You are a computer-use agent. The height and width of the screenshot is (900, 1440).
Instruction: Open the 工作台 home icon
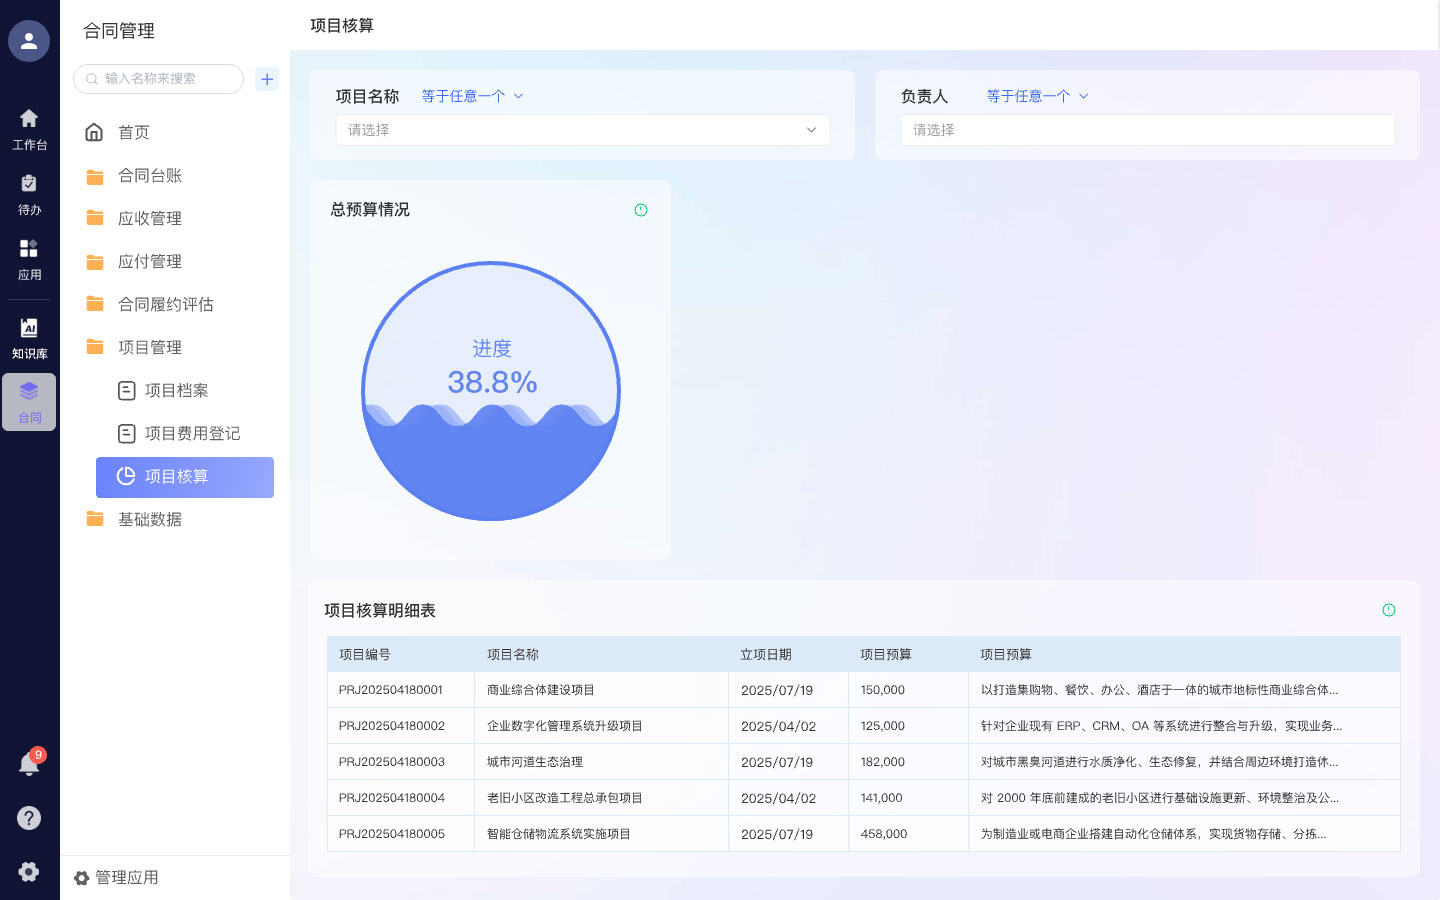coord(29,129)
